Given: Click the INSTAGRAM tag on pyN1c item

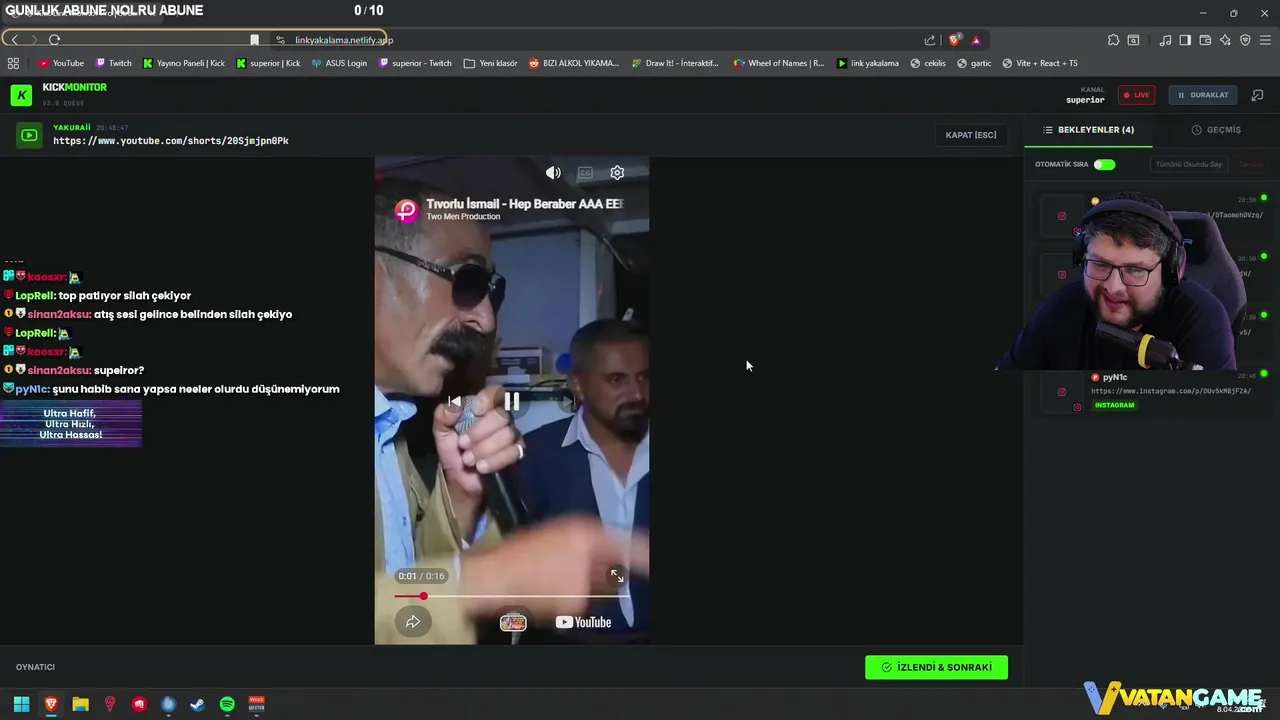Looking at the screenshot, I should click(1114, 405).
